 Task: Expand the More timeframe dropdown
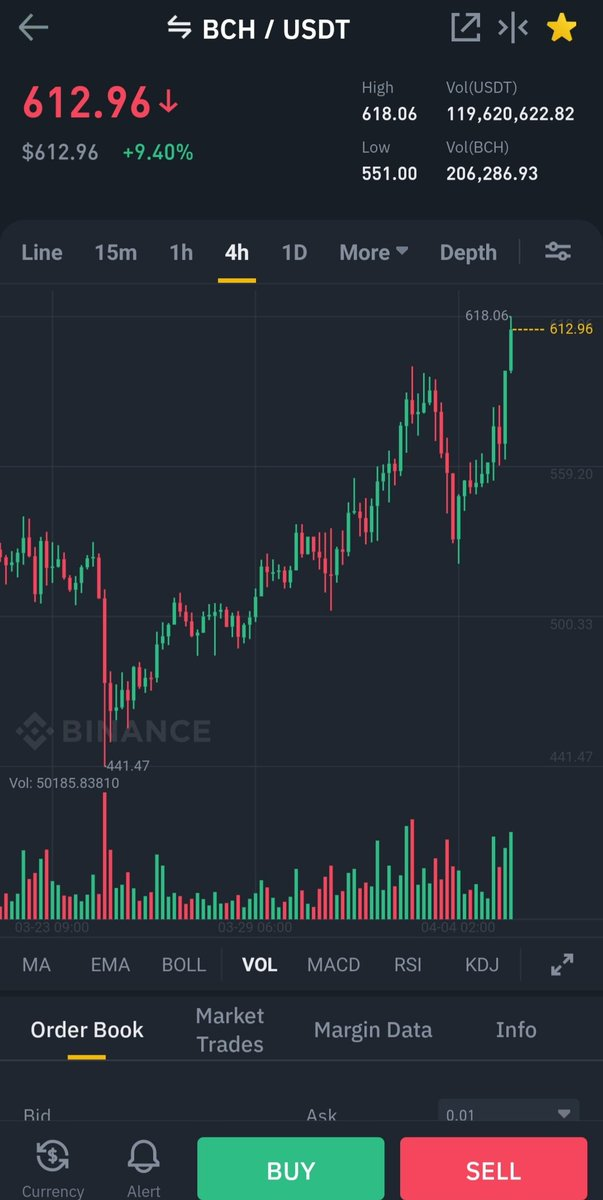point(373,252)
